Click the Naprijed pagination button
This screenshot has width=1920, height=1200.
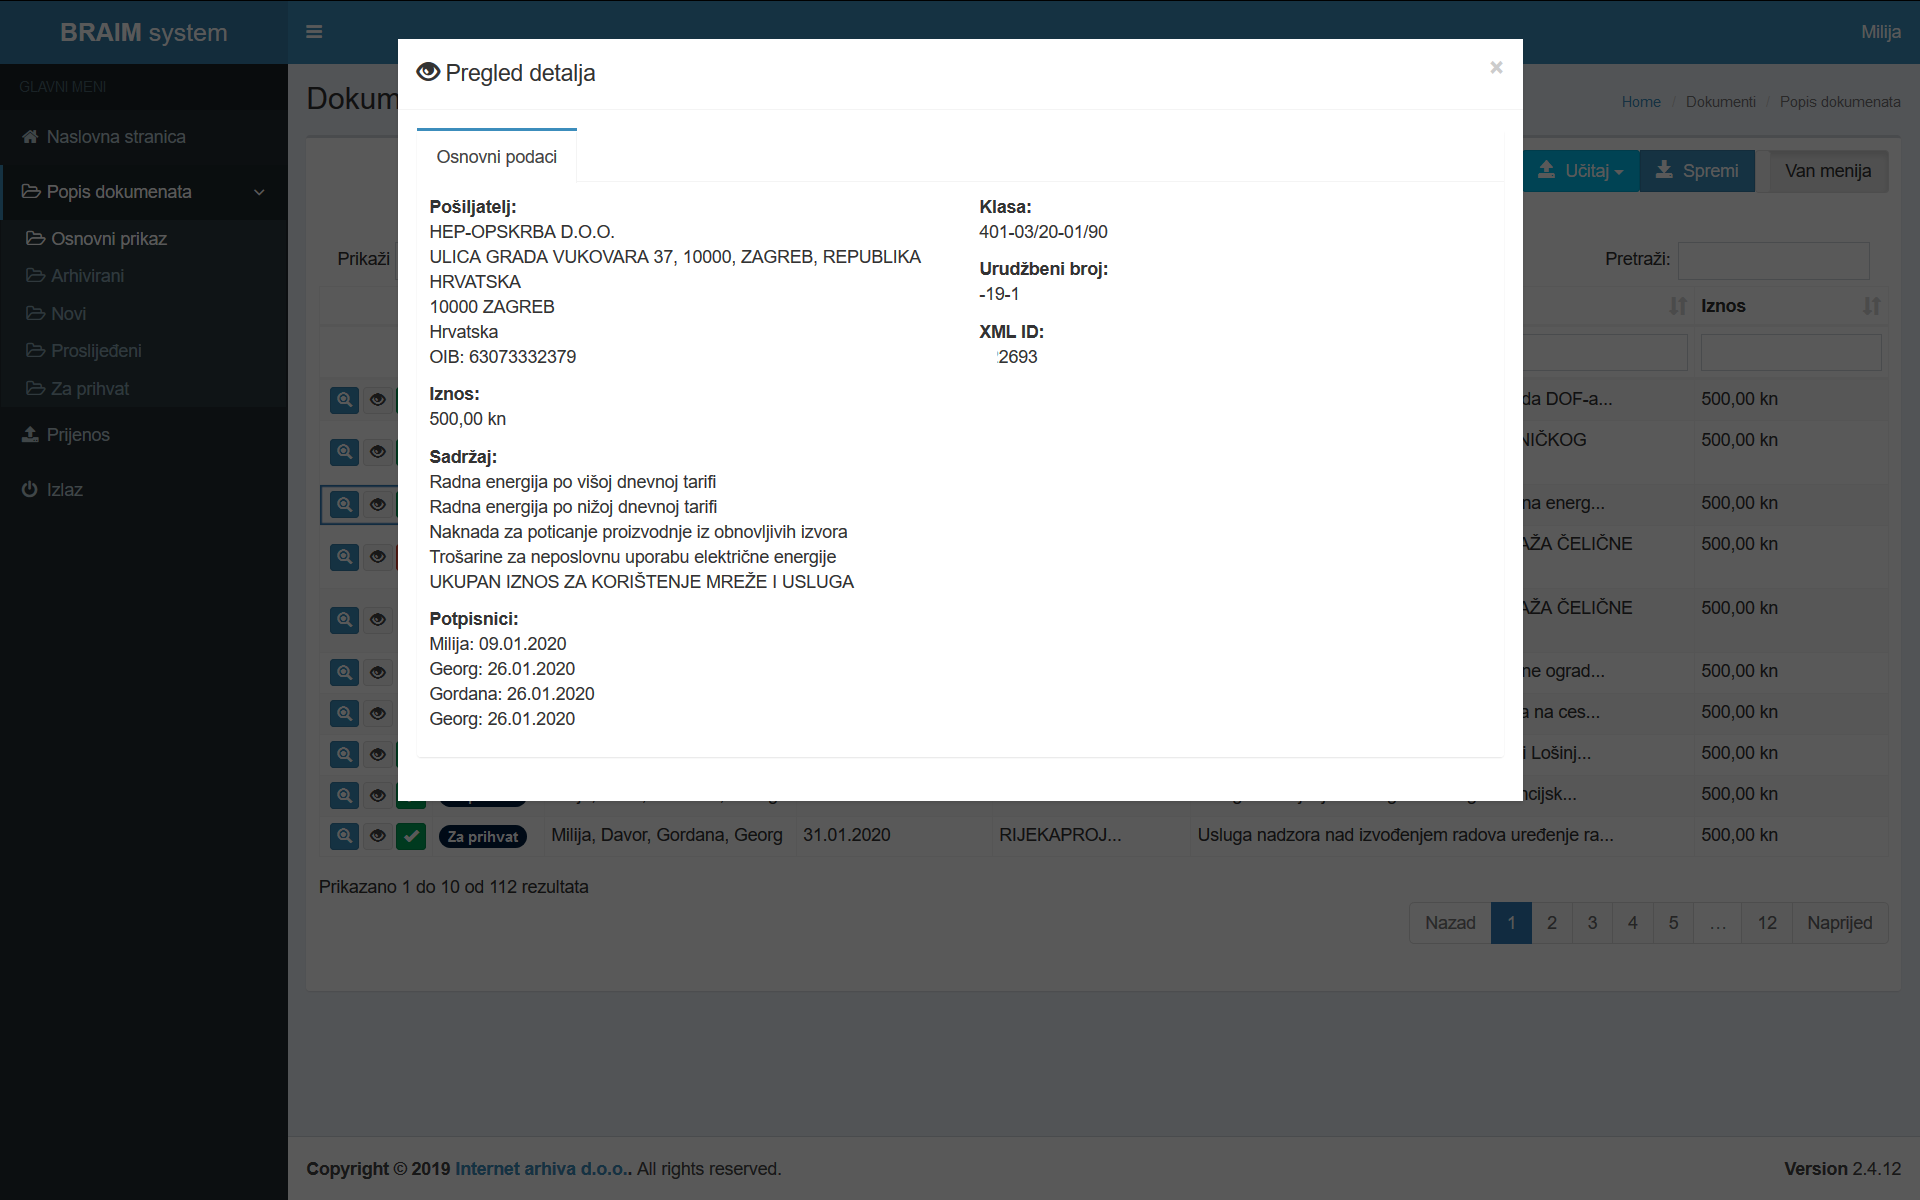coord(1840,923)
